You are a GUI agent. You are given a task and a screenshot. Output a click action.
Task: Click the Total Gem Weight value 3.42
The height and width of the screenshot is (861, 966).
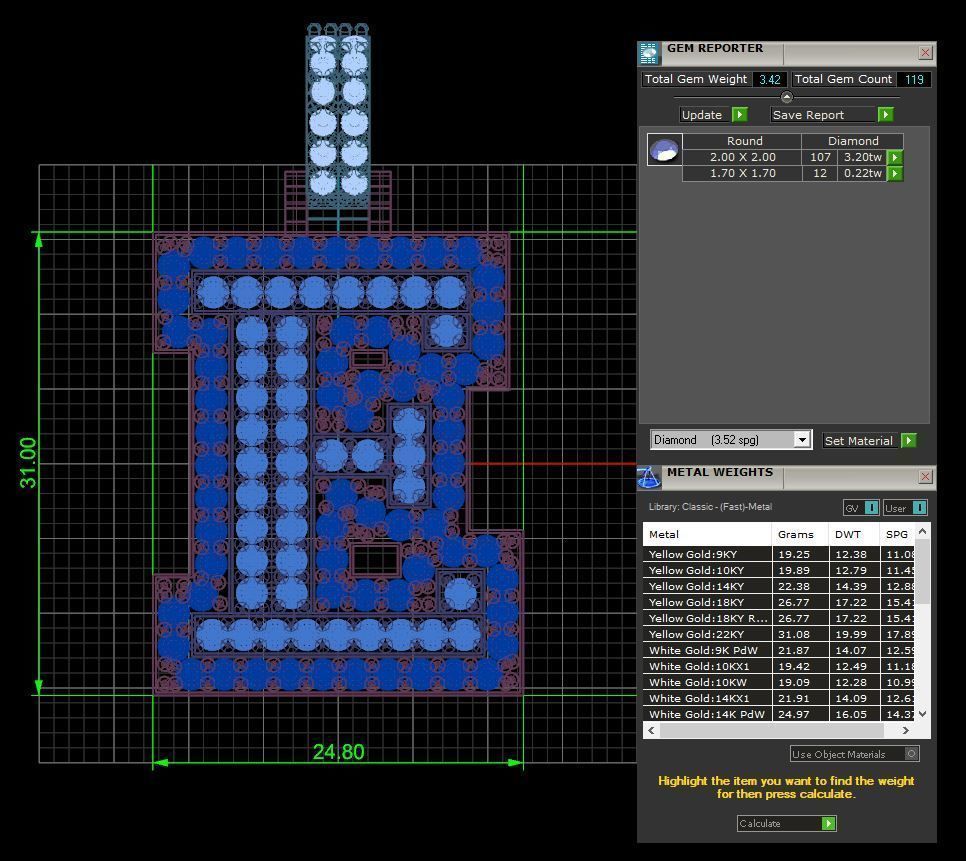769,79
